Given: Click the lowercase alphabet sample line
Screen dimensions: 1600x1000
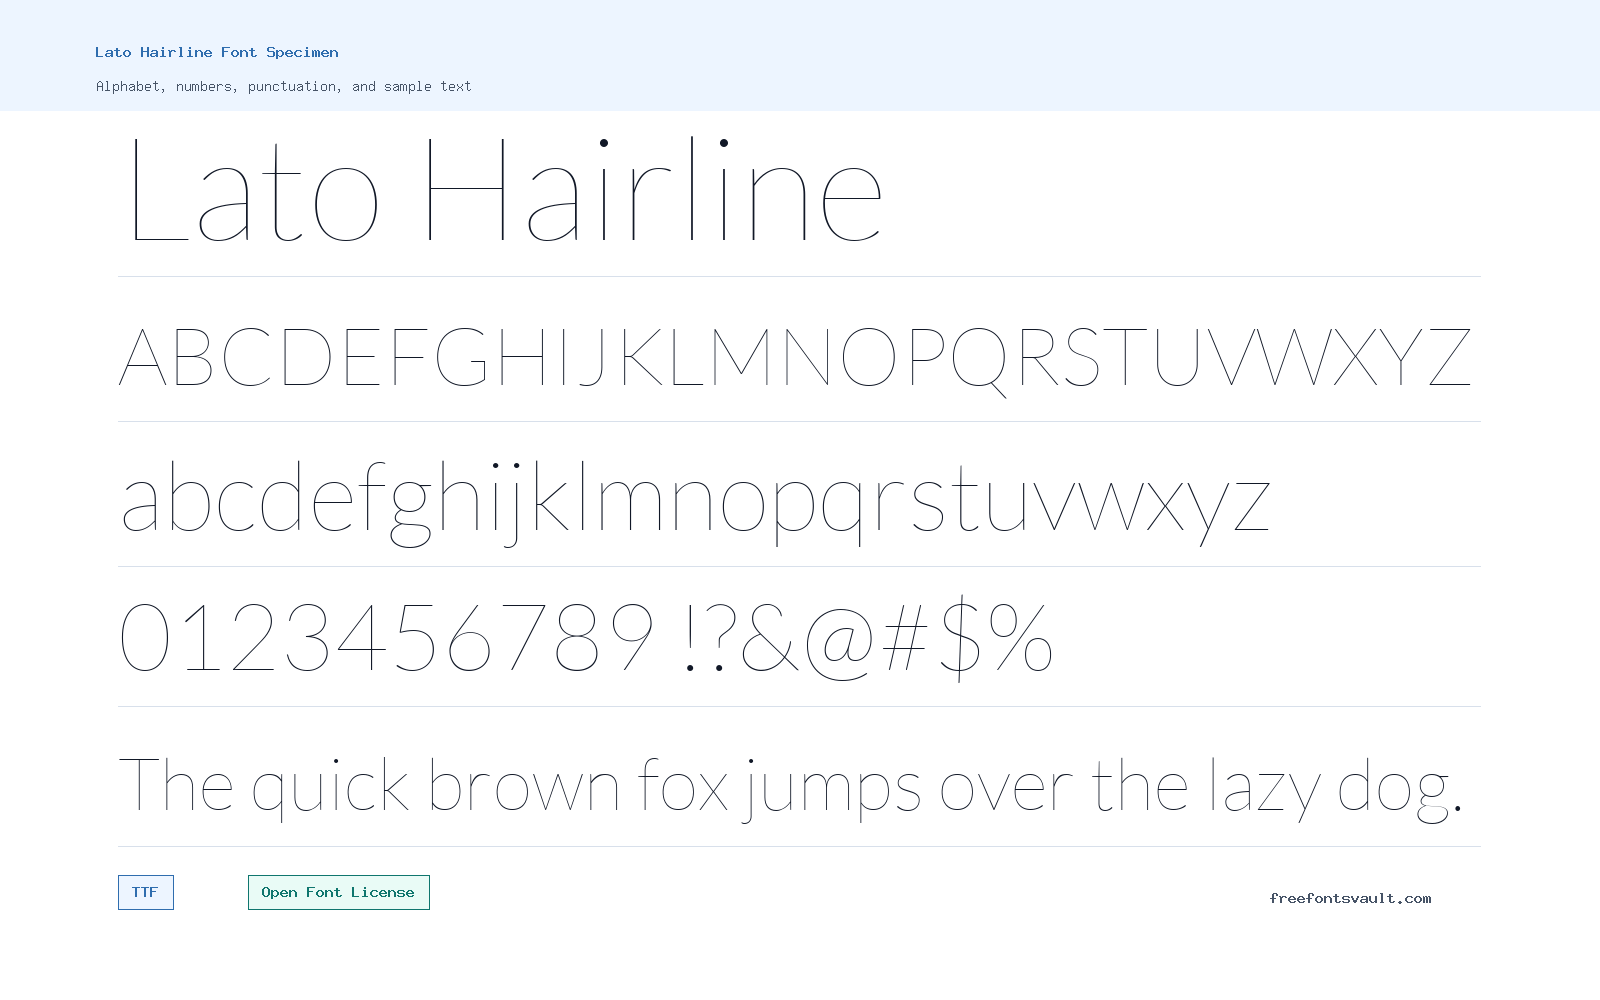Looking at the screenshot, I should click(695, 503).
